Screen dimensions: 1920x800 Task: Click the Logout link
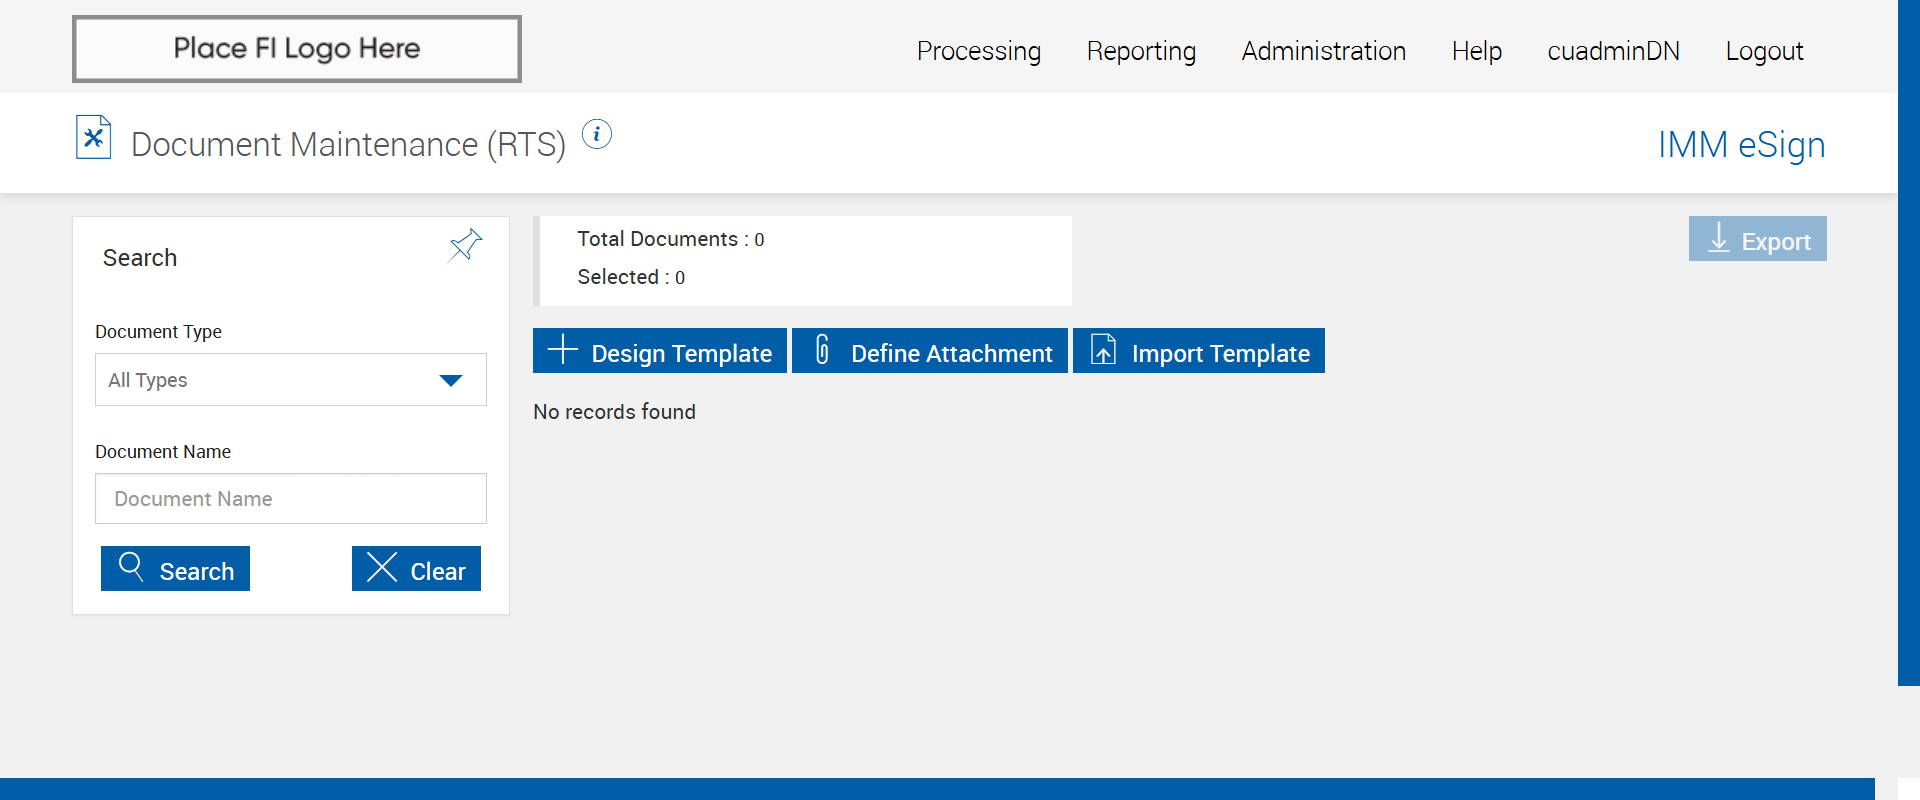point(1764,51)
